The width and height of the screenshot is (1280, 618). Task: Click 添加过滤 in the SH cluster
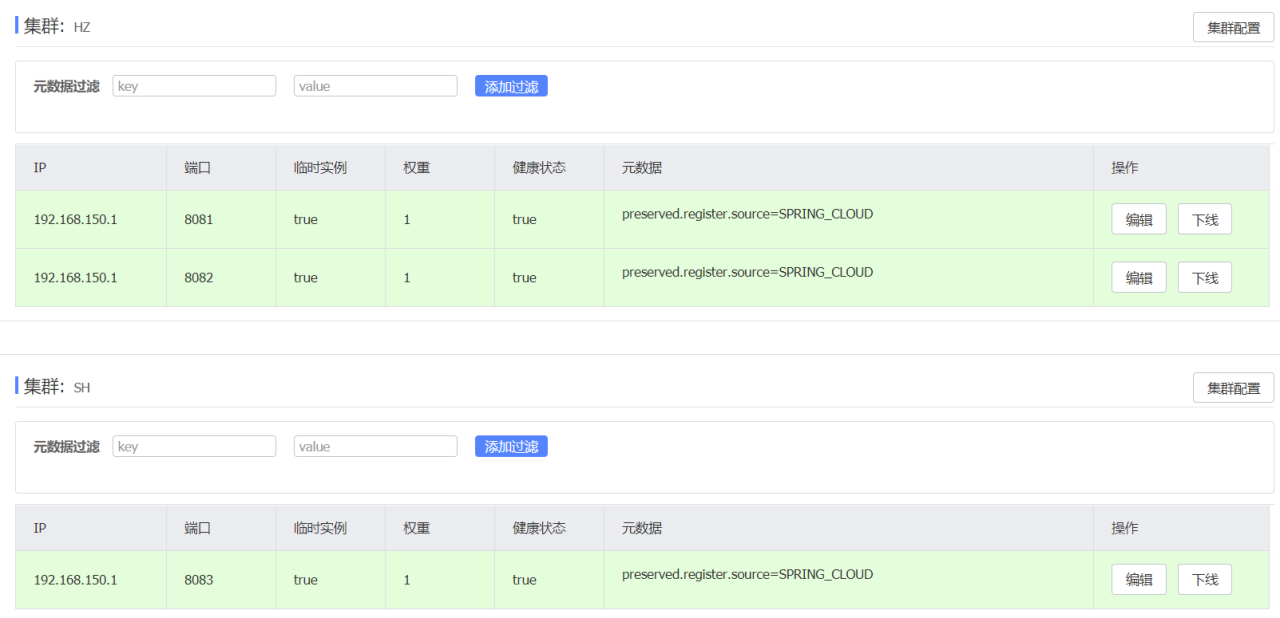pos(511,446)
